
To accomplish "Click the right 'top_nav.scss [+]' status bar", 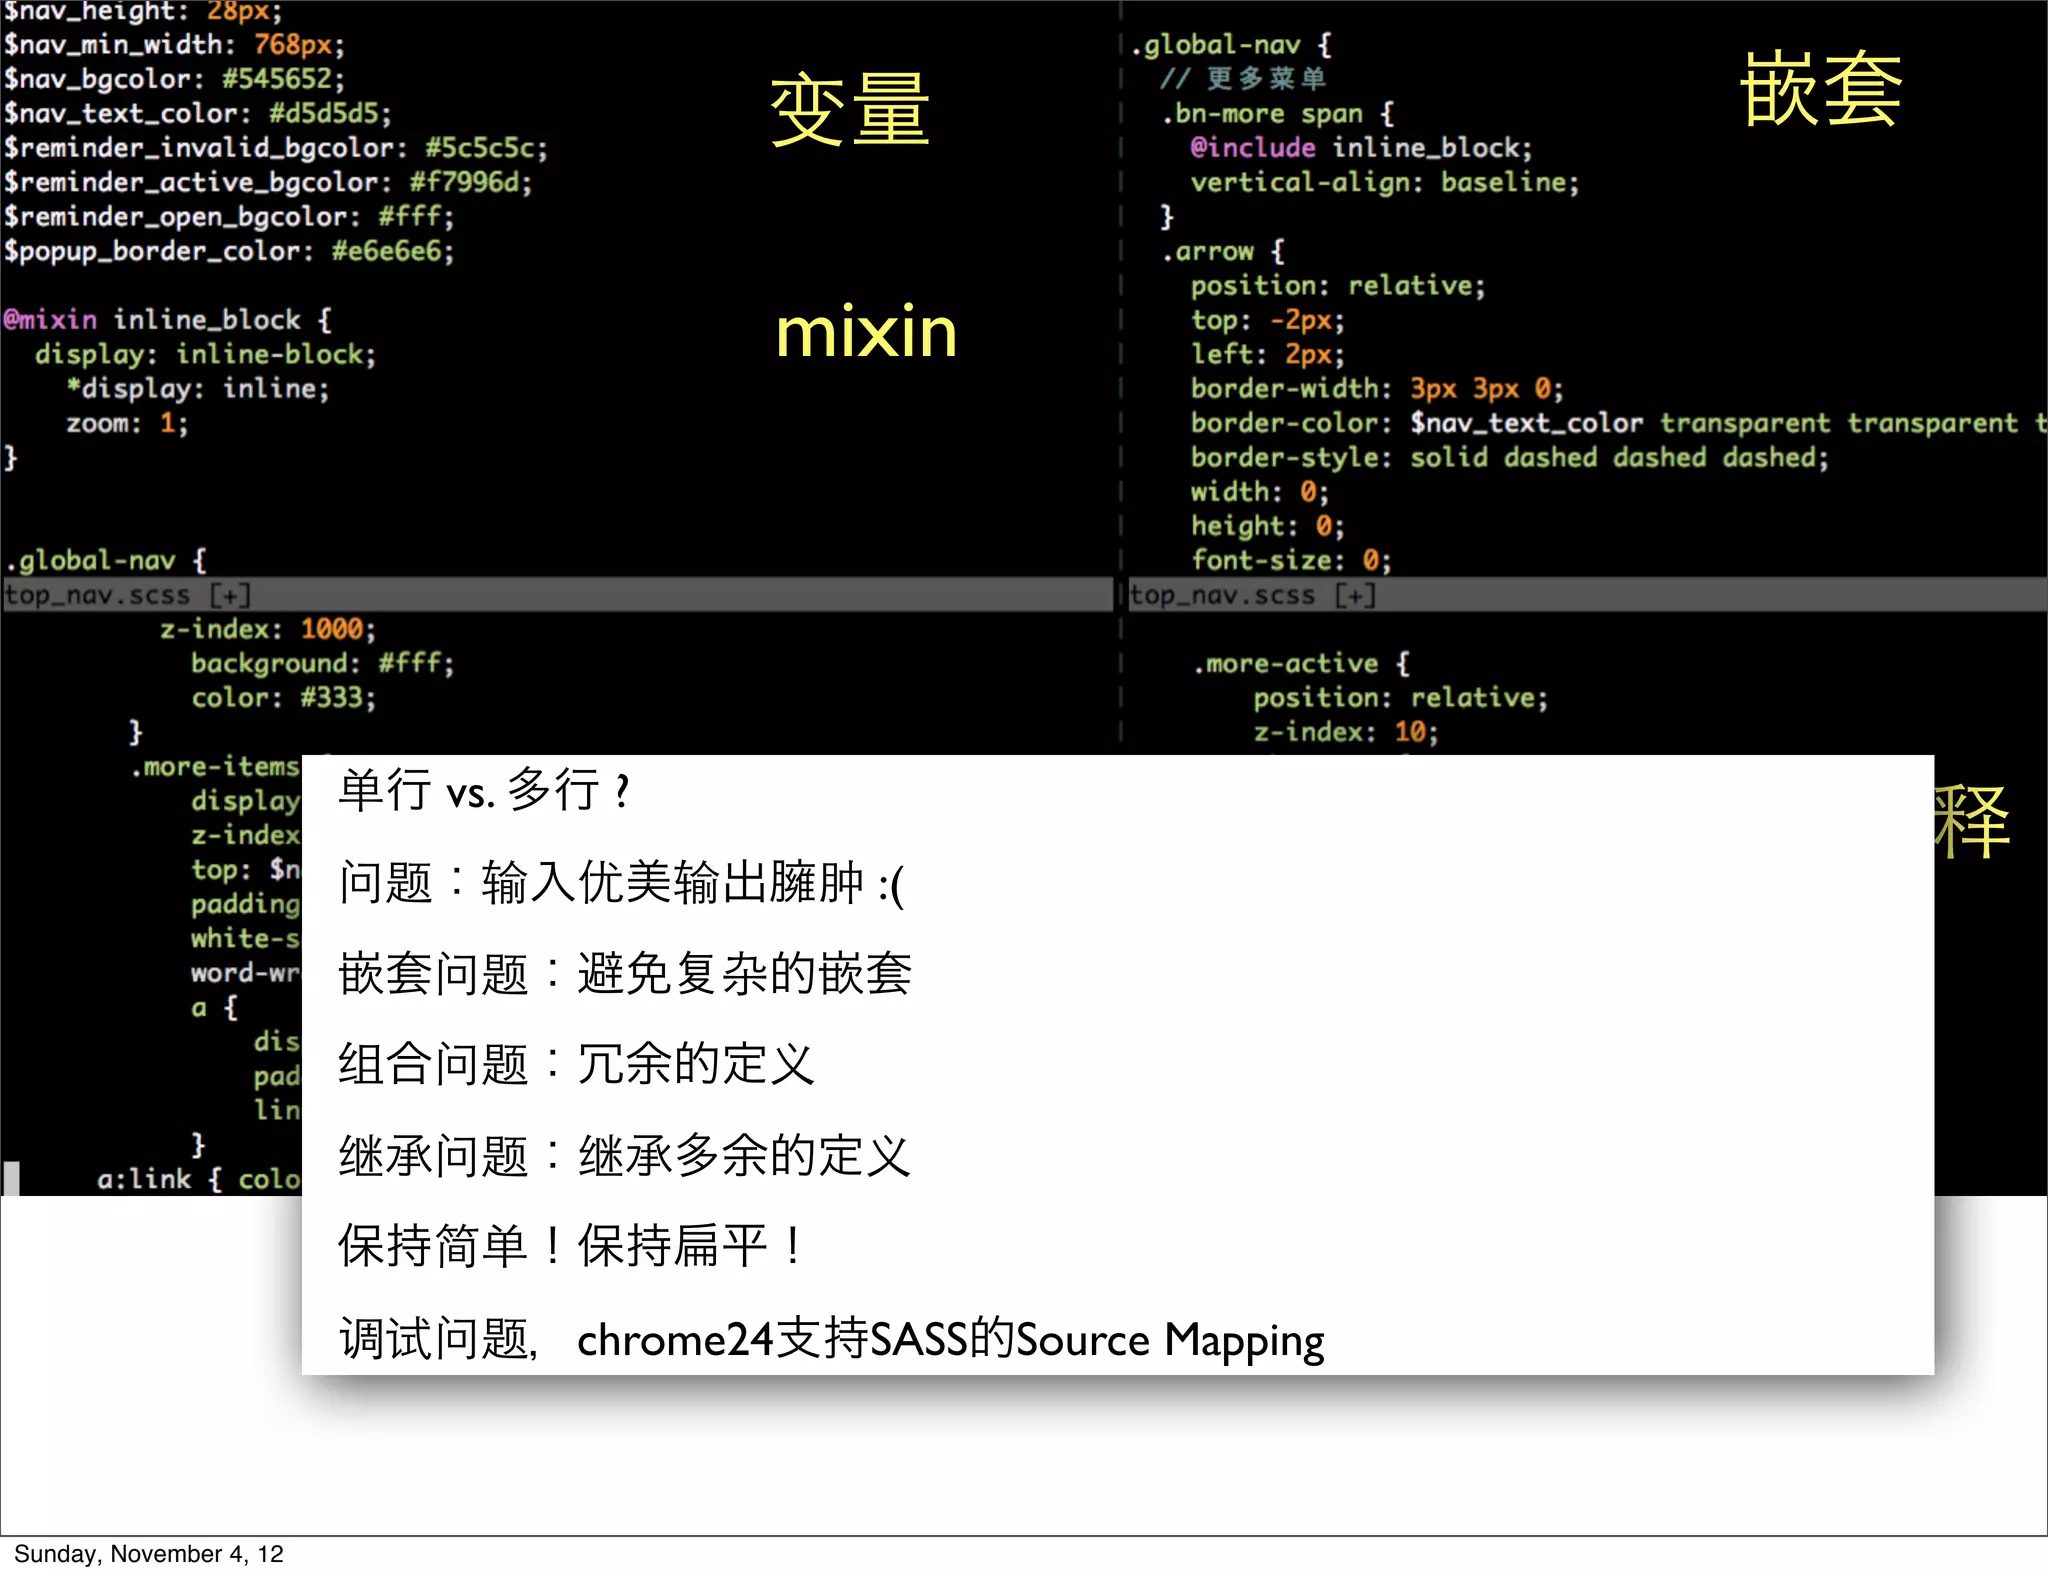I will [x=1587, y=595].
